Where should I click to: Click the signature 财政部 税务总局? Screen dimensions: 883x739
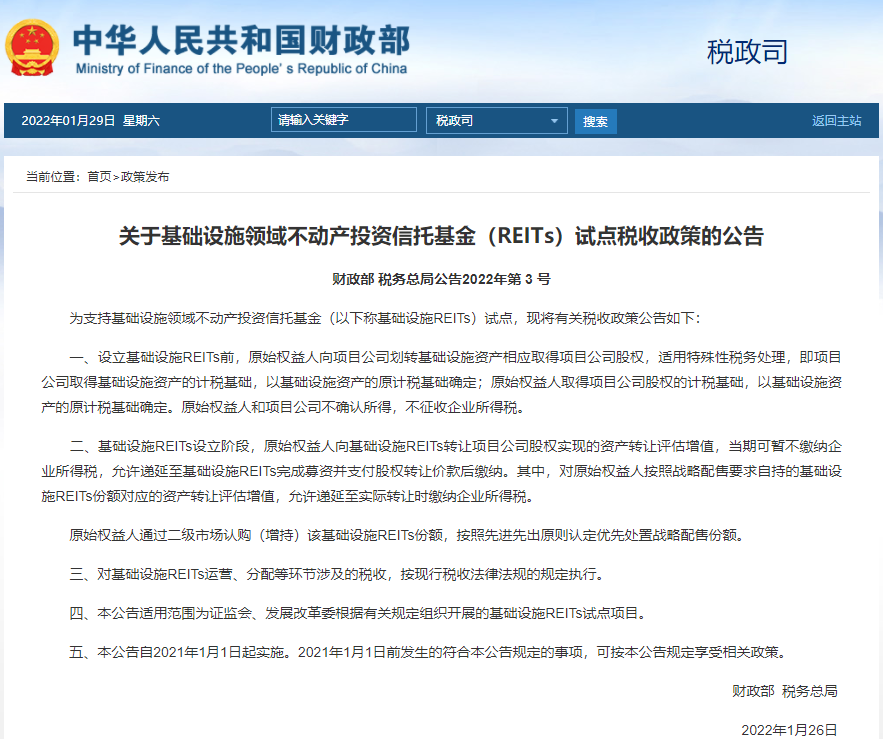(x=784, y=691)
